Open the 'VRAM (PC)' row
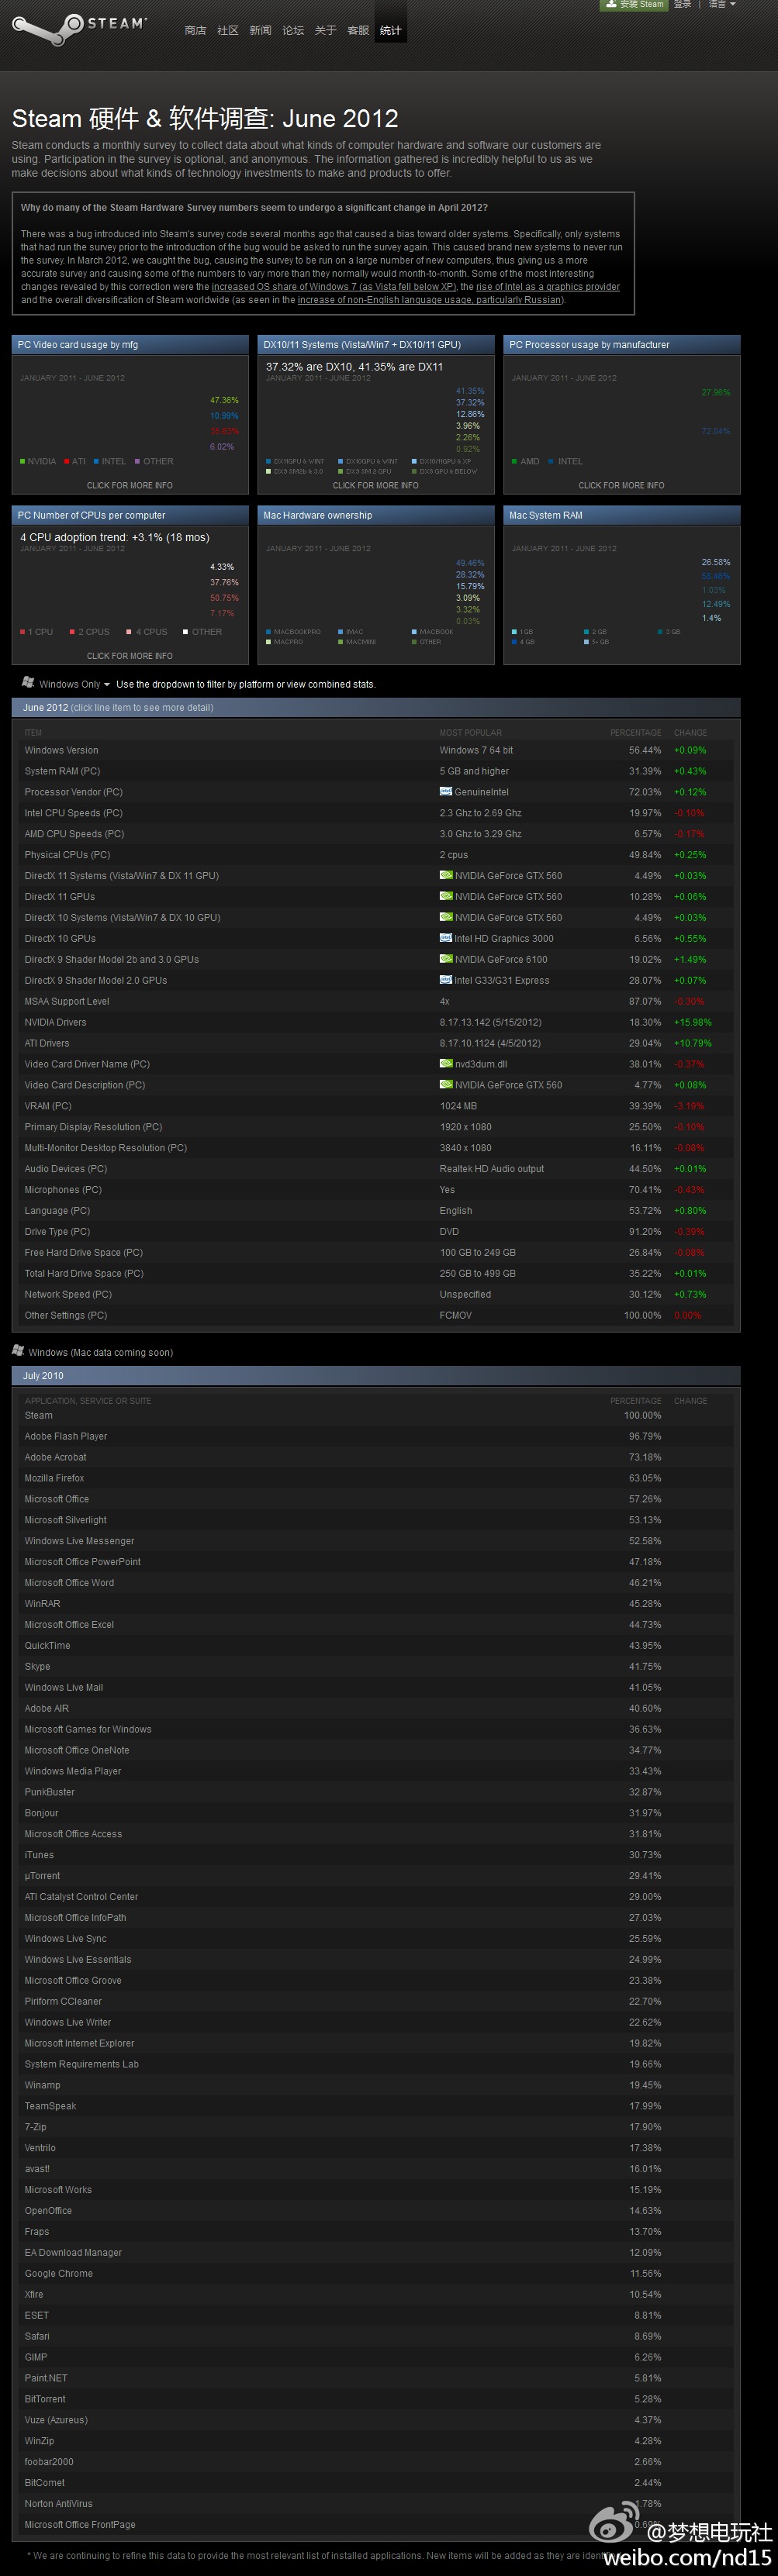The image size is (778, 2576). (x=376, y=1106)
